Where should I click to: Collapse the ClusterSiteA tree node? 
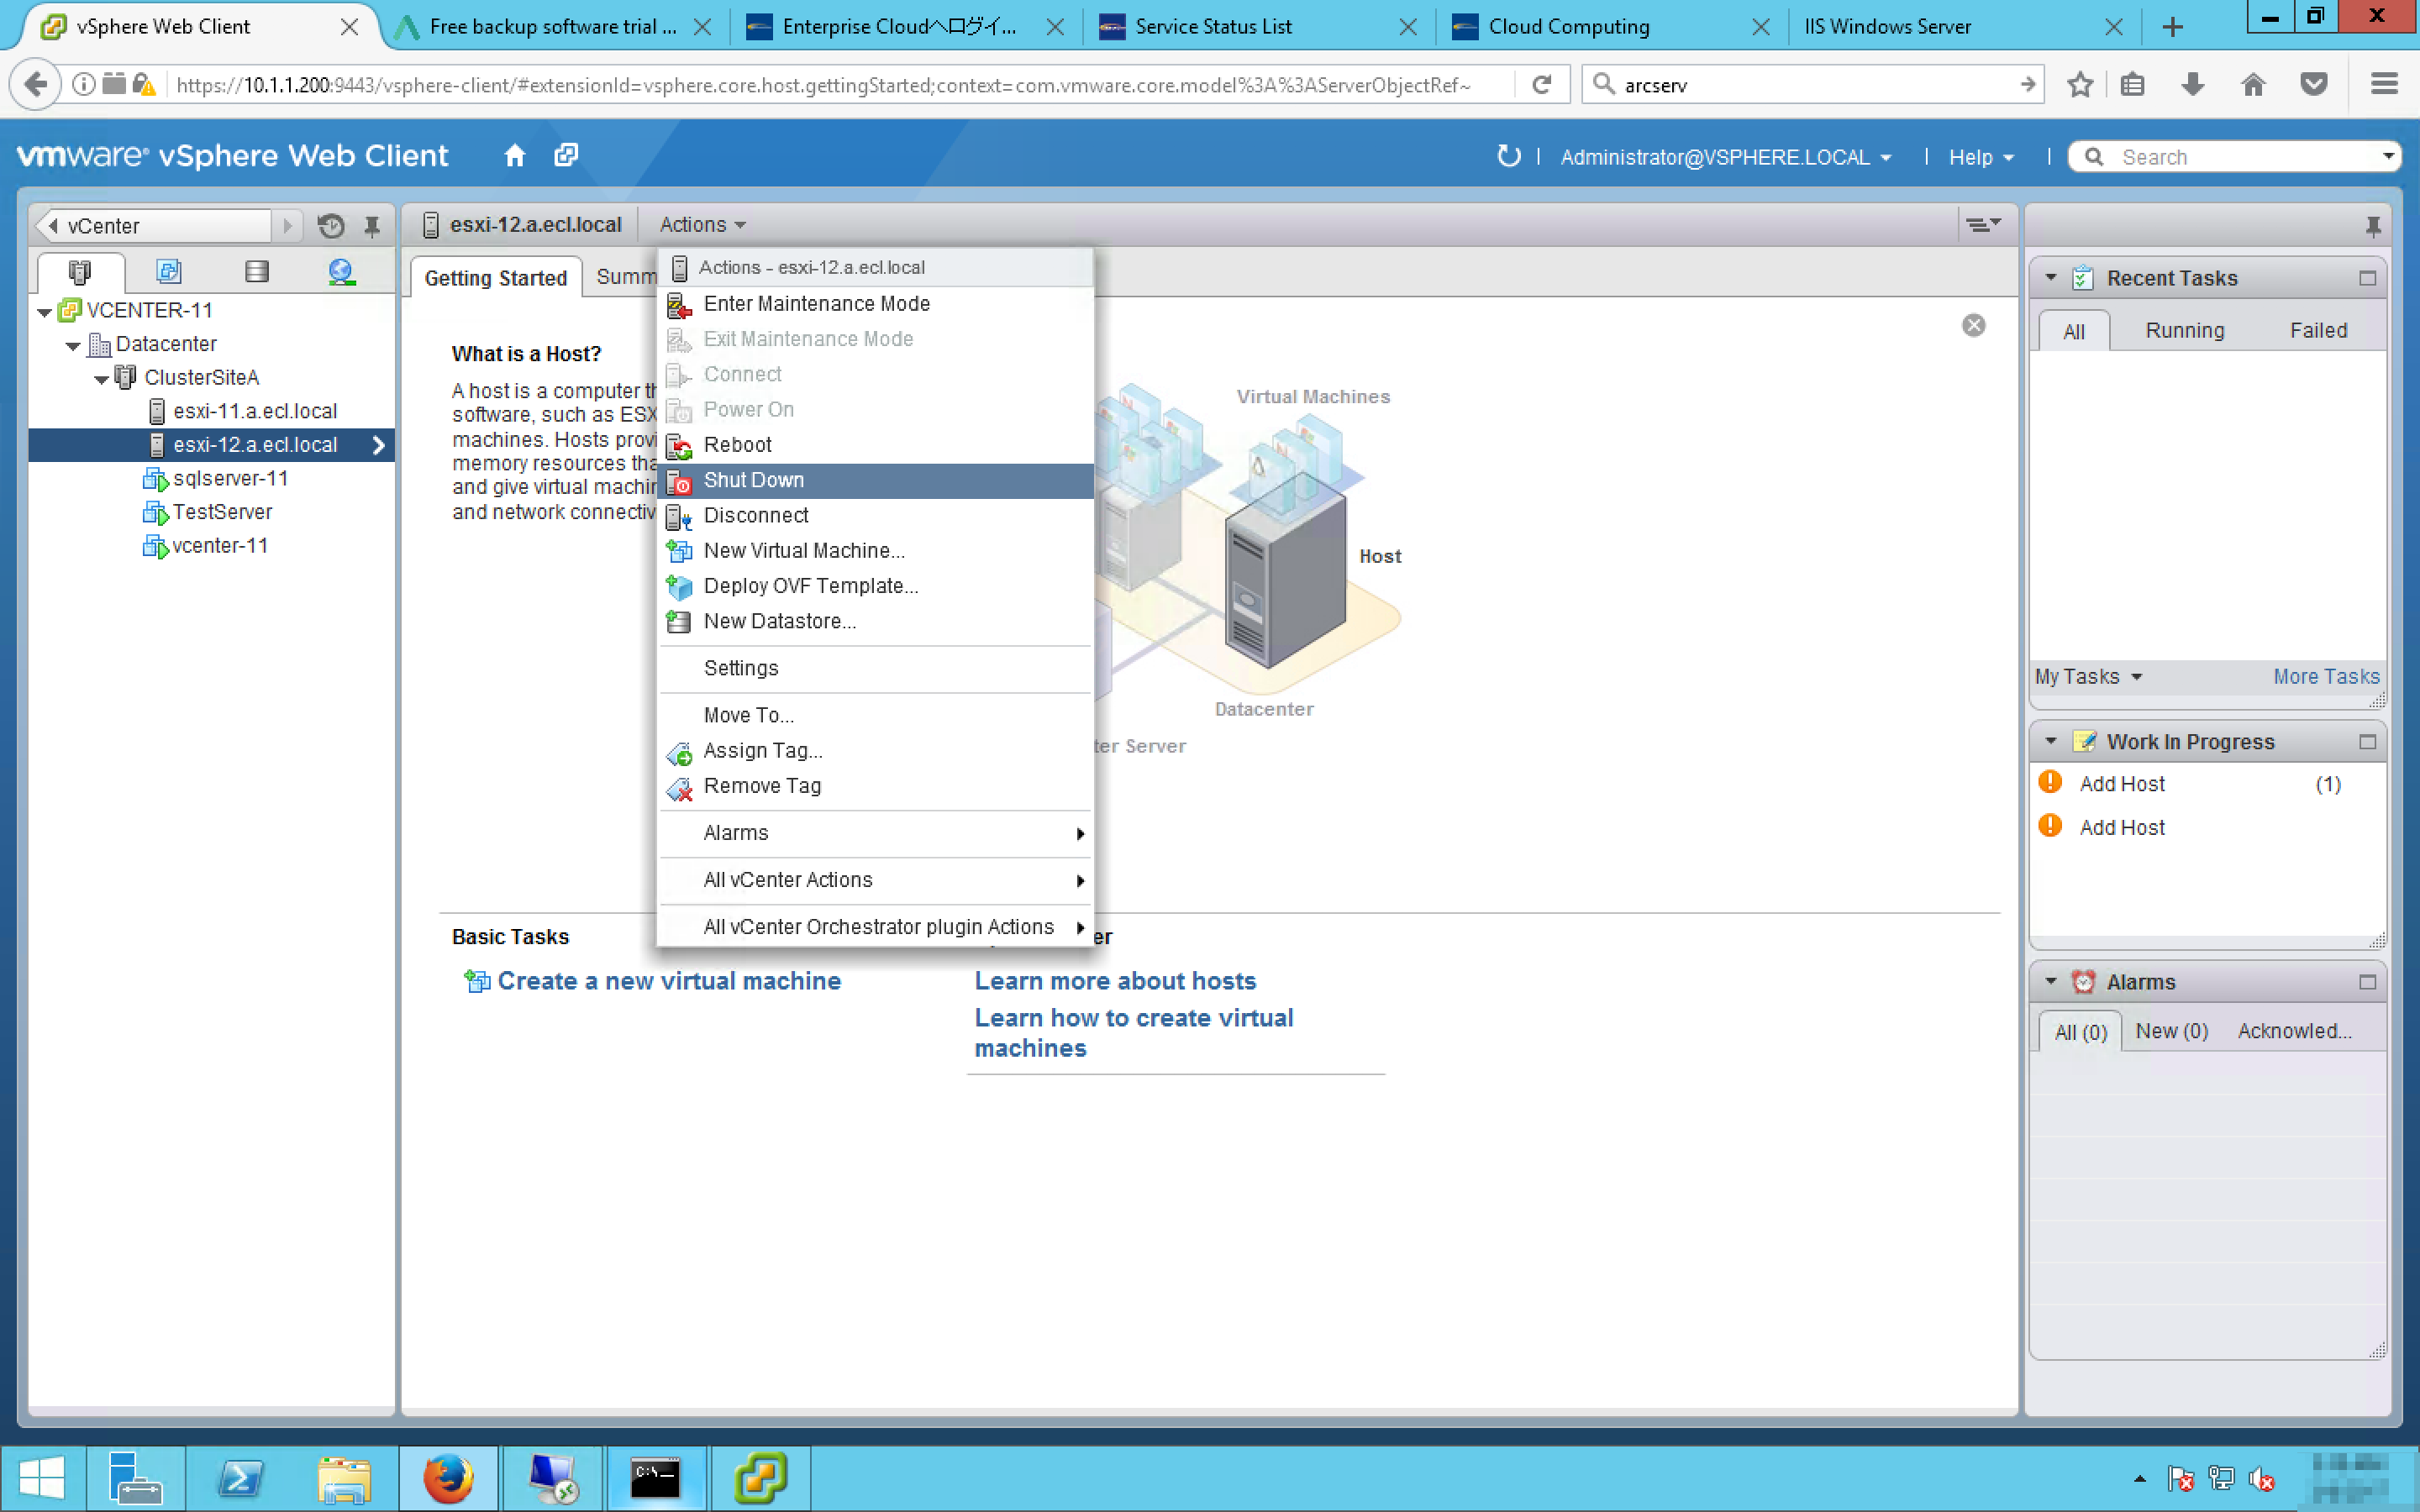click(101, 379)
